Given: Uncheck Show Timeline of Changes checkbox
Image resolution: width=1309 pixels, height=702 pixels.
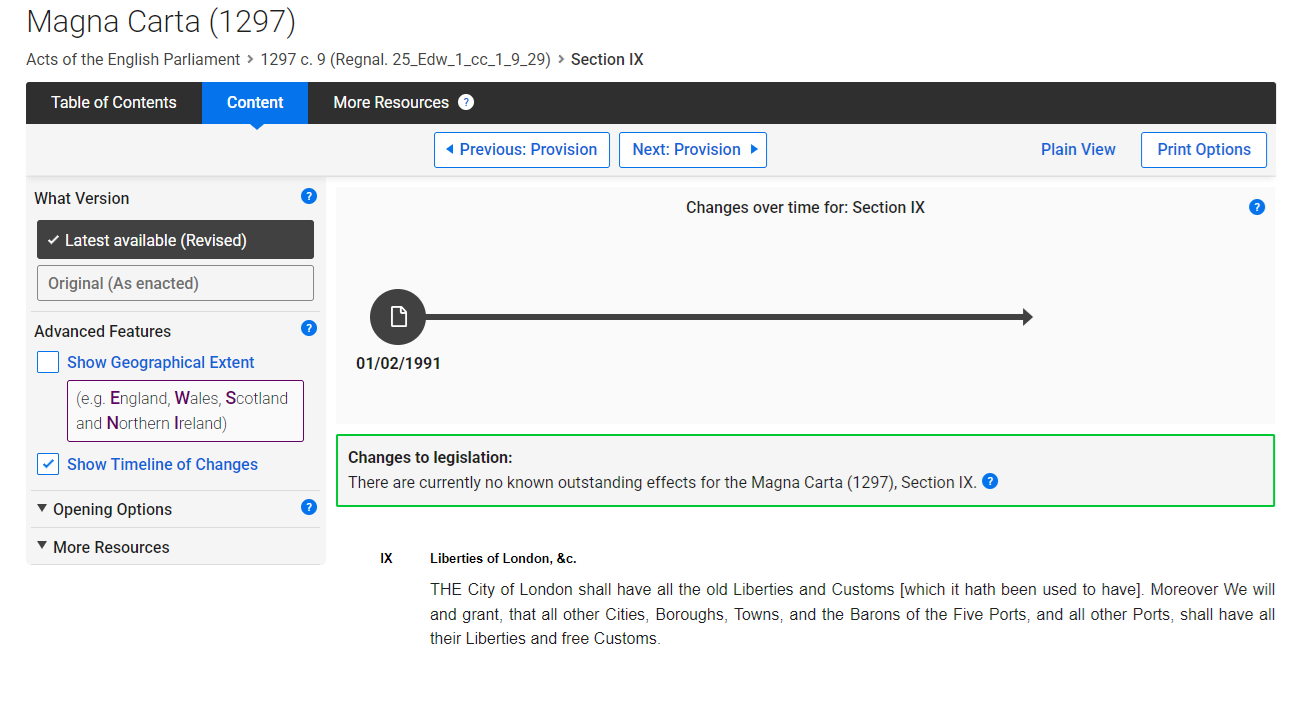Looking at the screenshot, I should click(48, 464).
